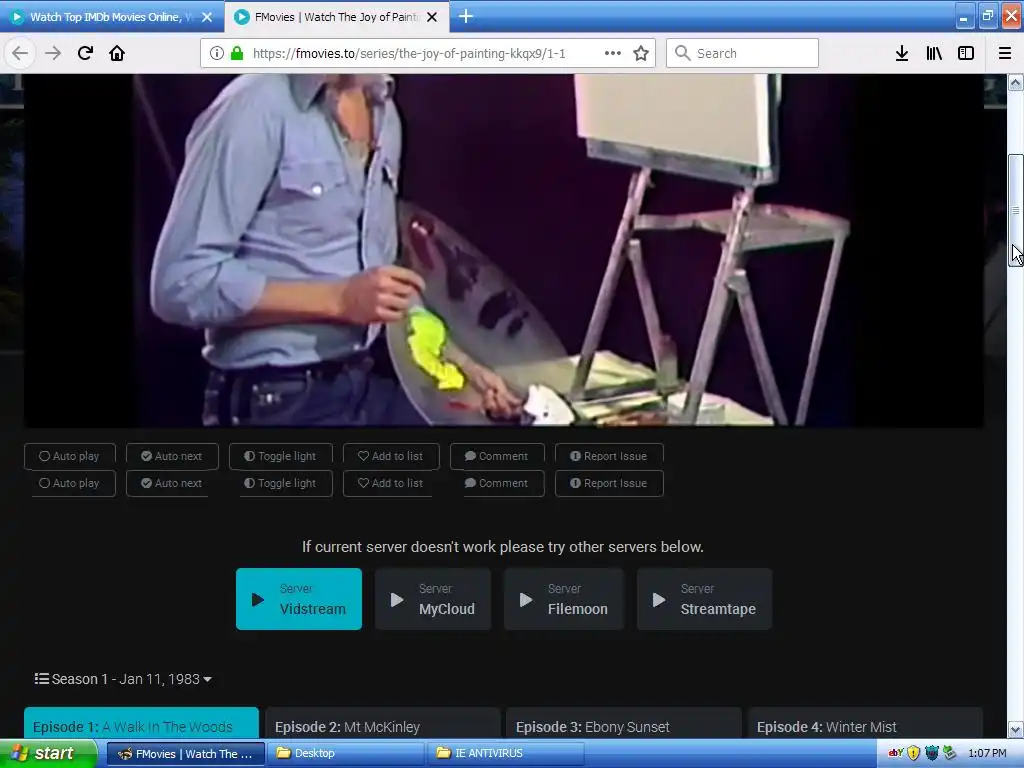Reload the FMovies page

(x=85, y=54)
